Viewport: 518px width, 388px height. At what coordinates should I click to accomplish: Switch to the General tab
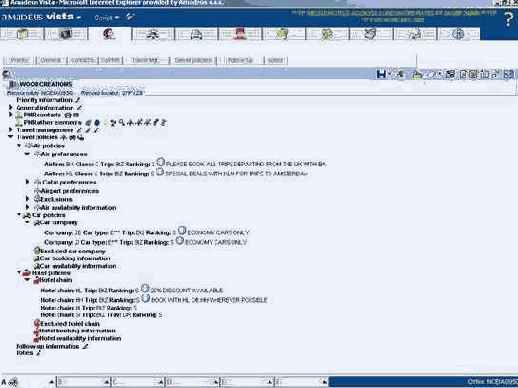tap(50, 60)
